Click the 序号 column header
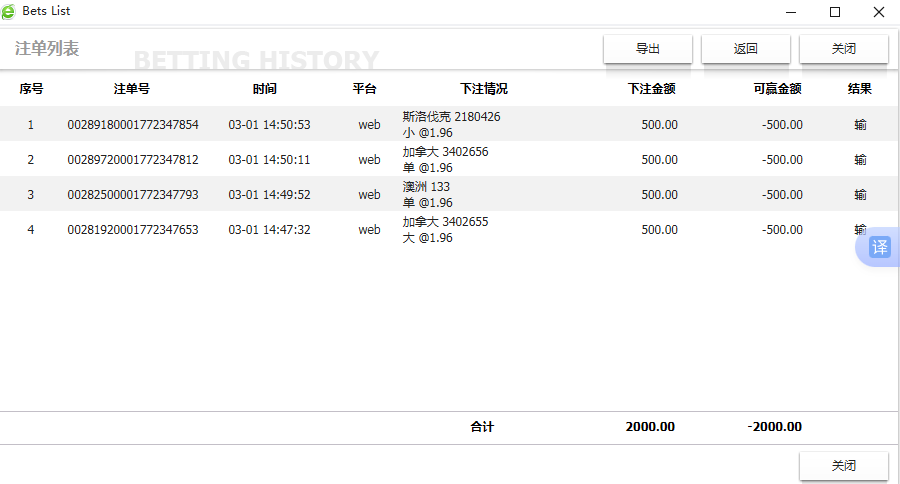 pyautogui.click(x=31, y=89)
